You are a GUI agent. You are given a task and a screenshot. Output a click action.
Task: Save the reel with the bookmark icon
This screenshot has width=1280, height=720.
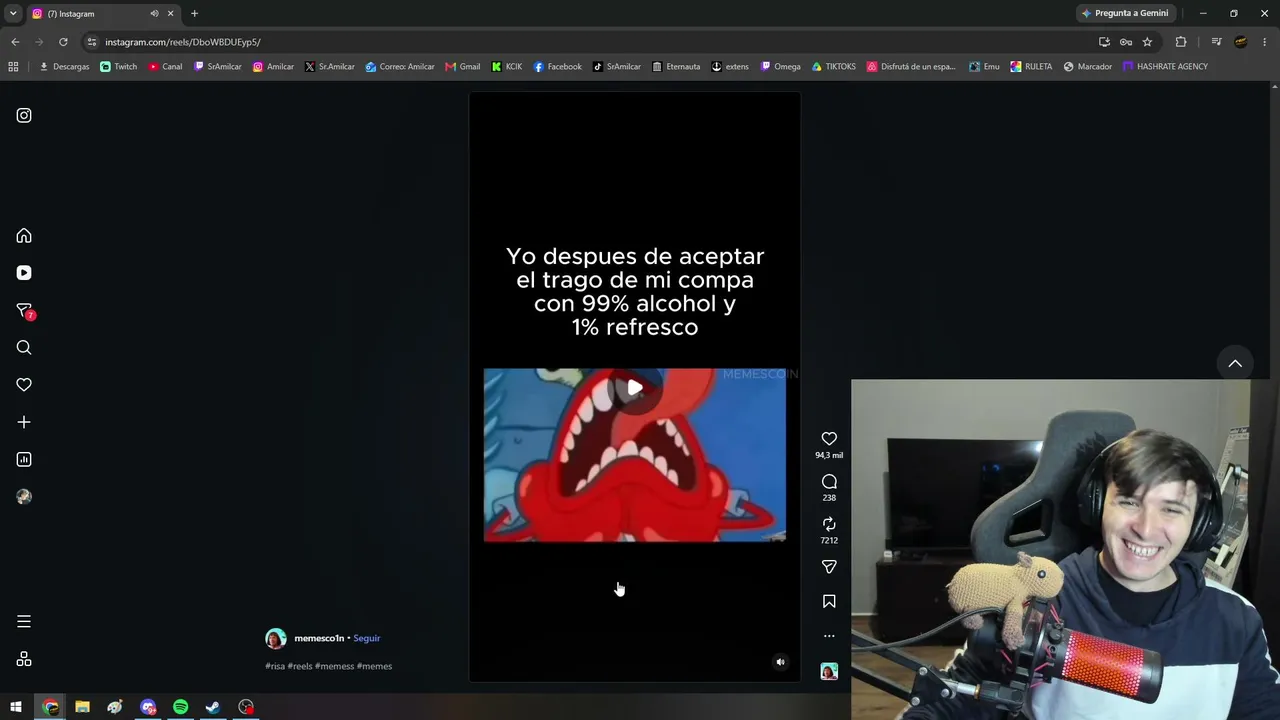(829, 602)
